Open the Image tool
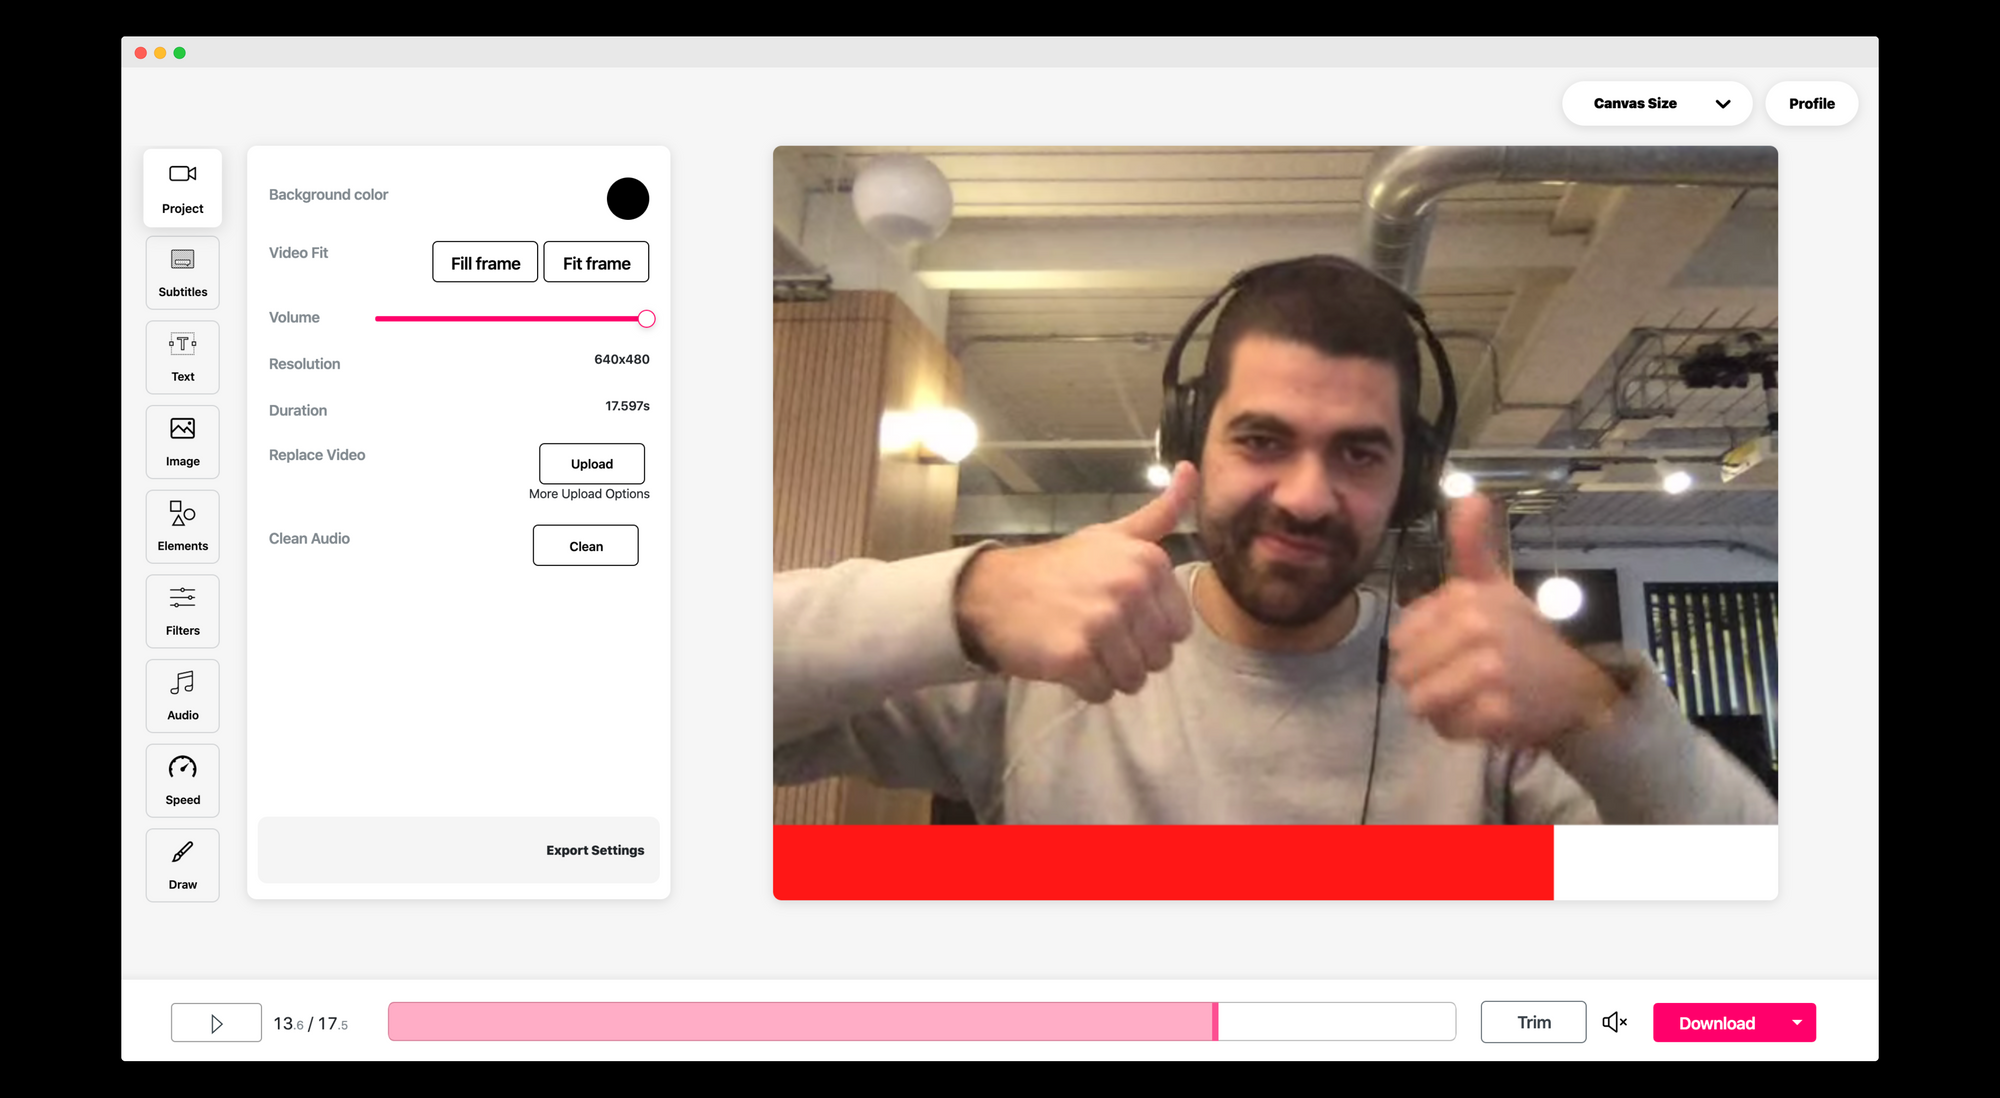2000x1098 pixels. 182,442
